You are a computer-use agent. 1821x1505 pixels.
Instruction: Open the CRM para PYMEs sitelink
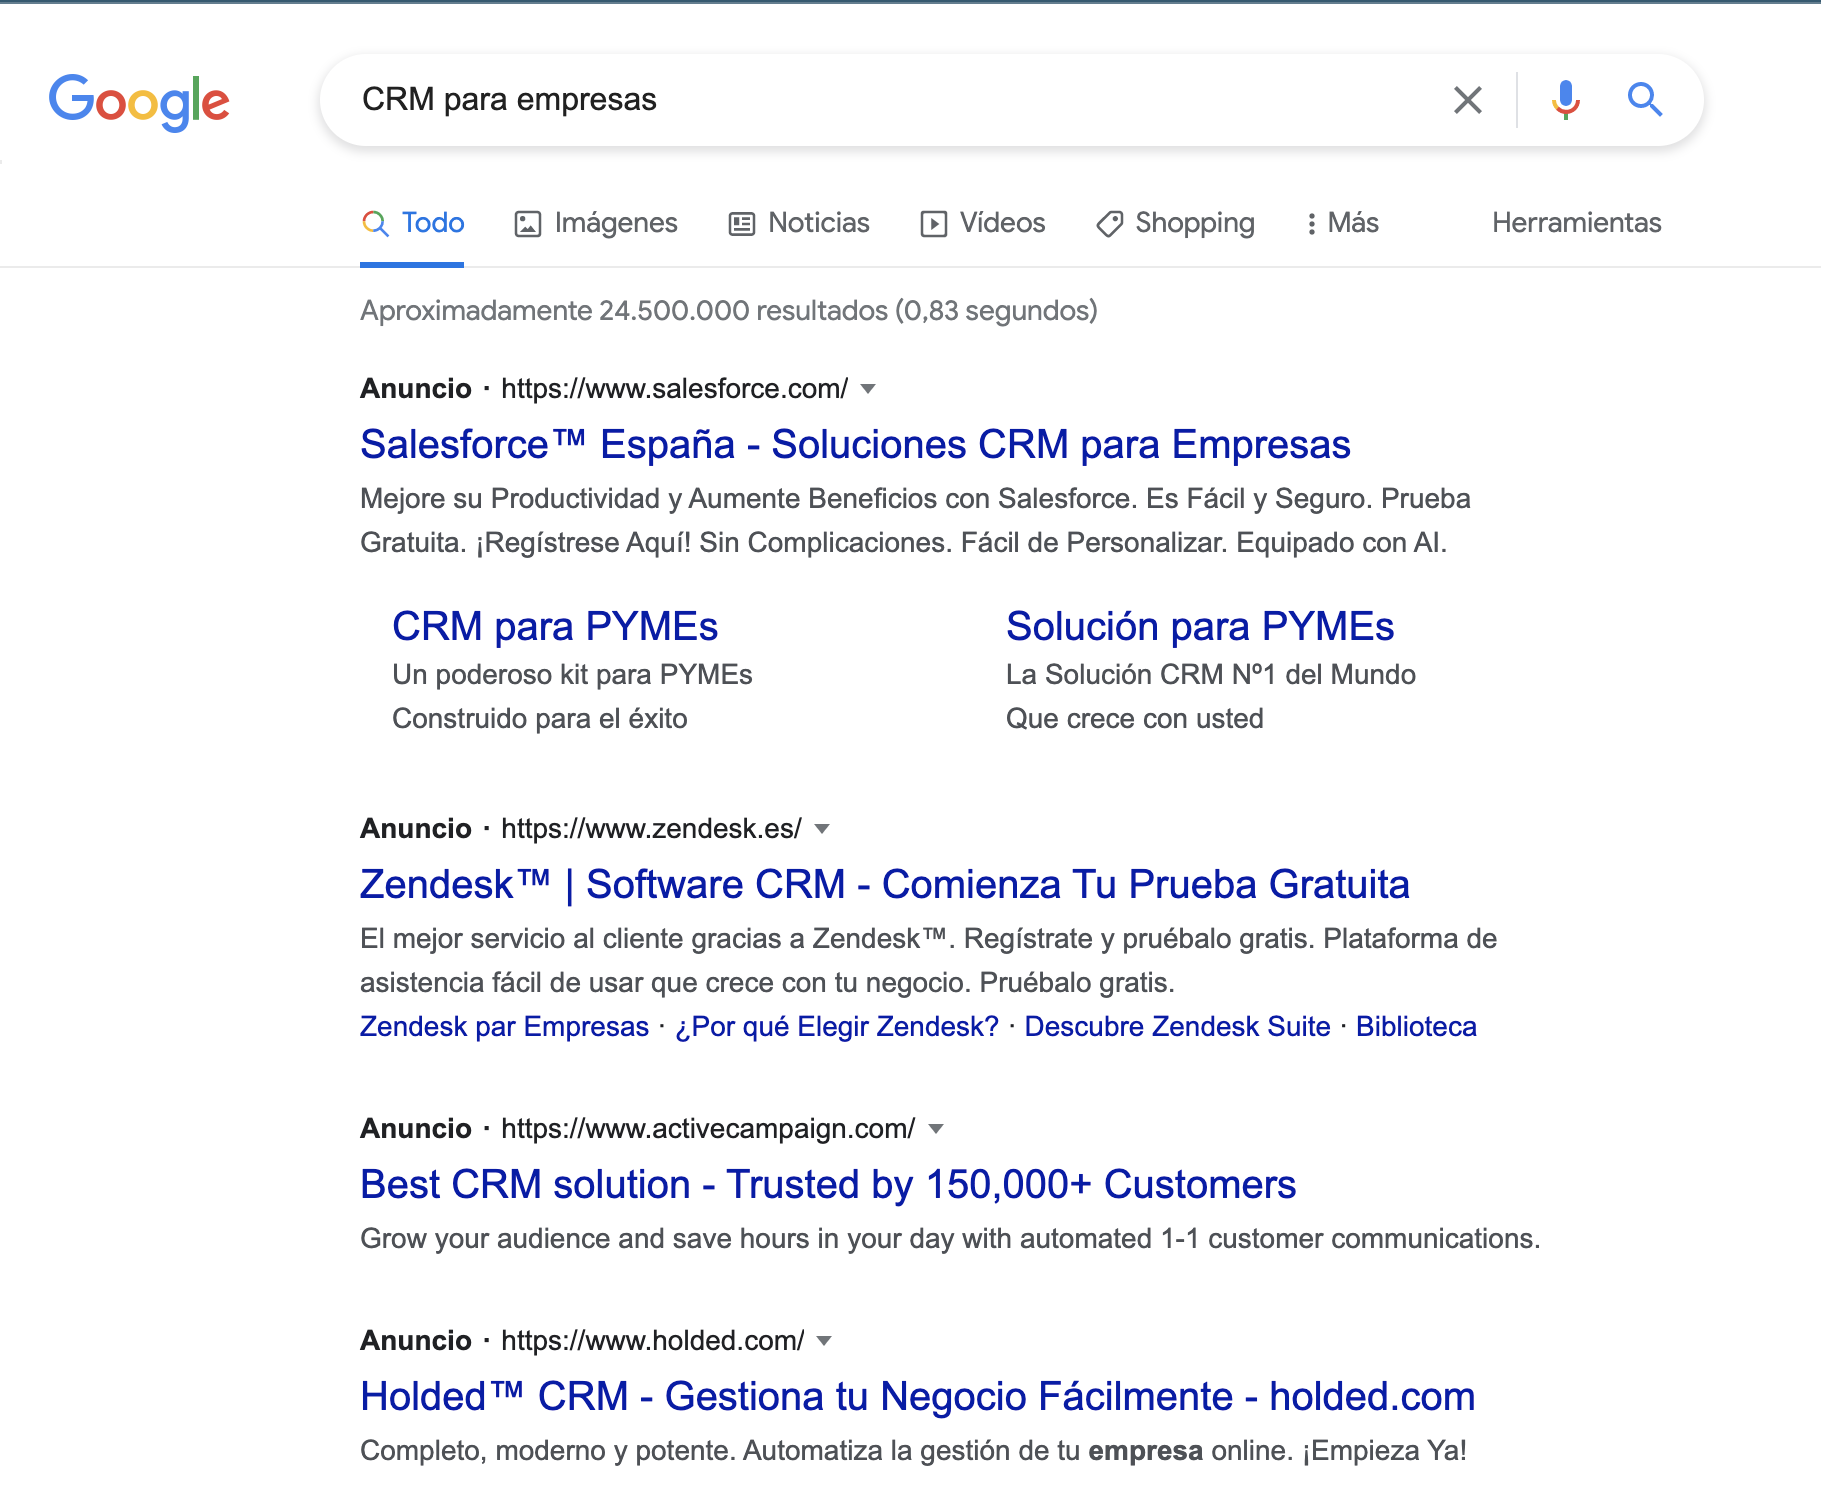555,627
